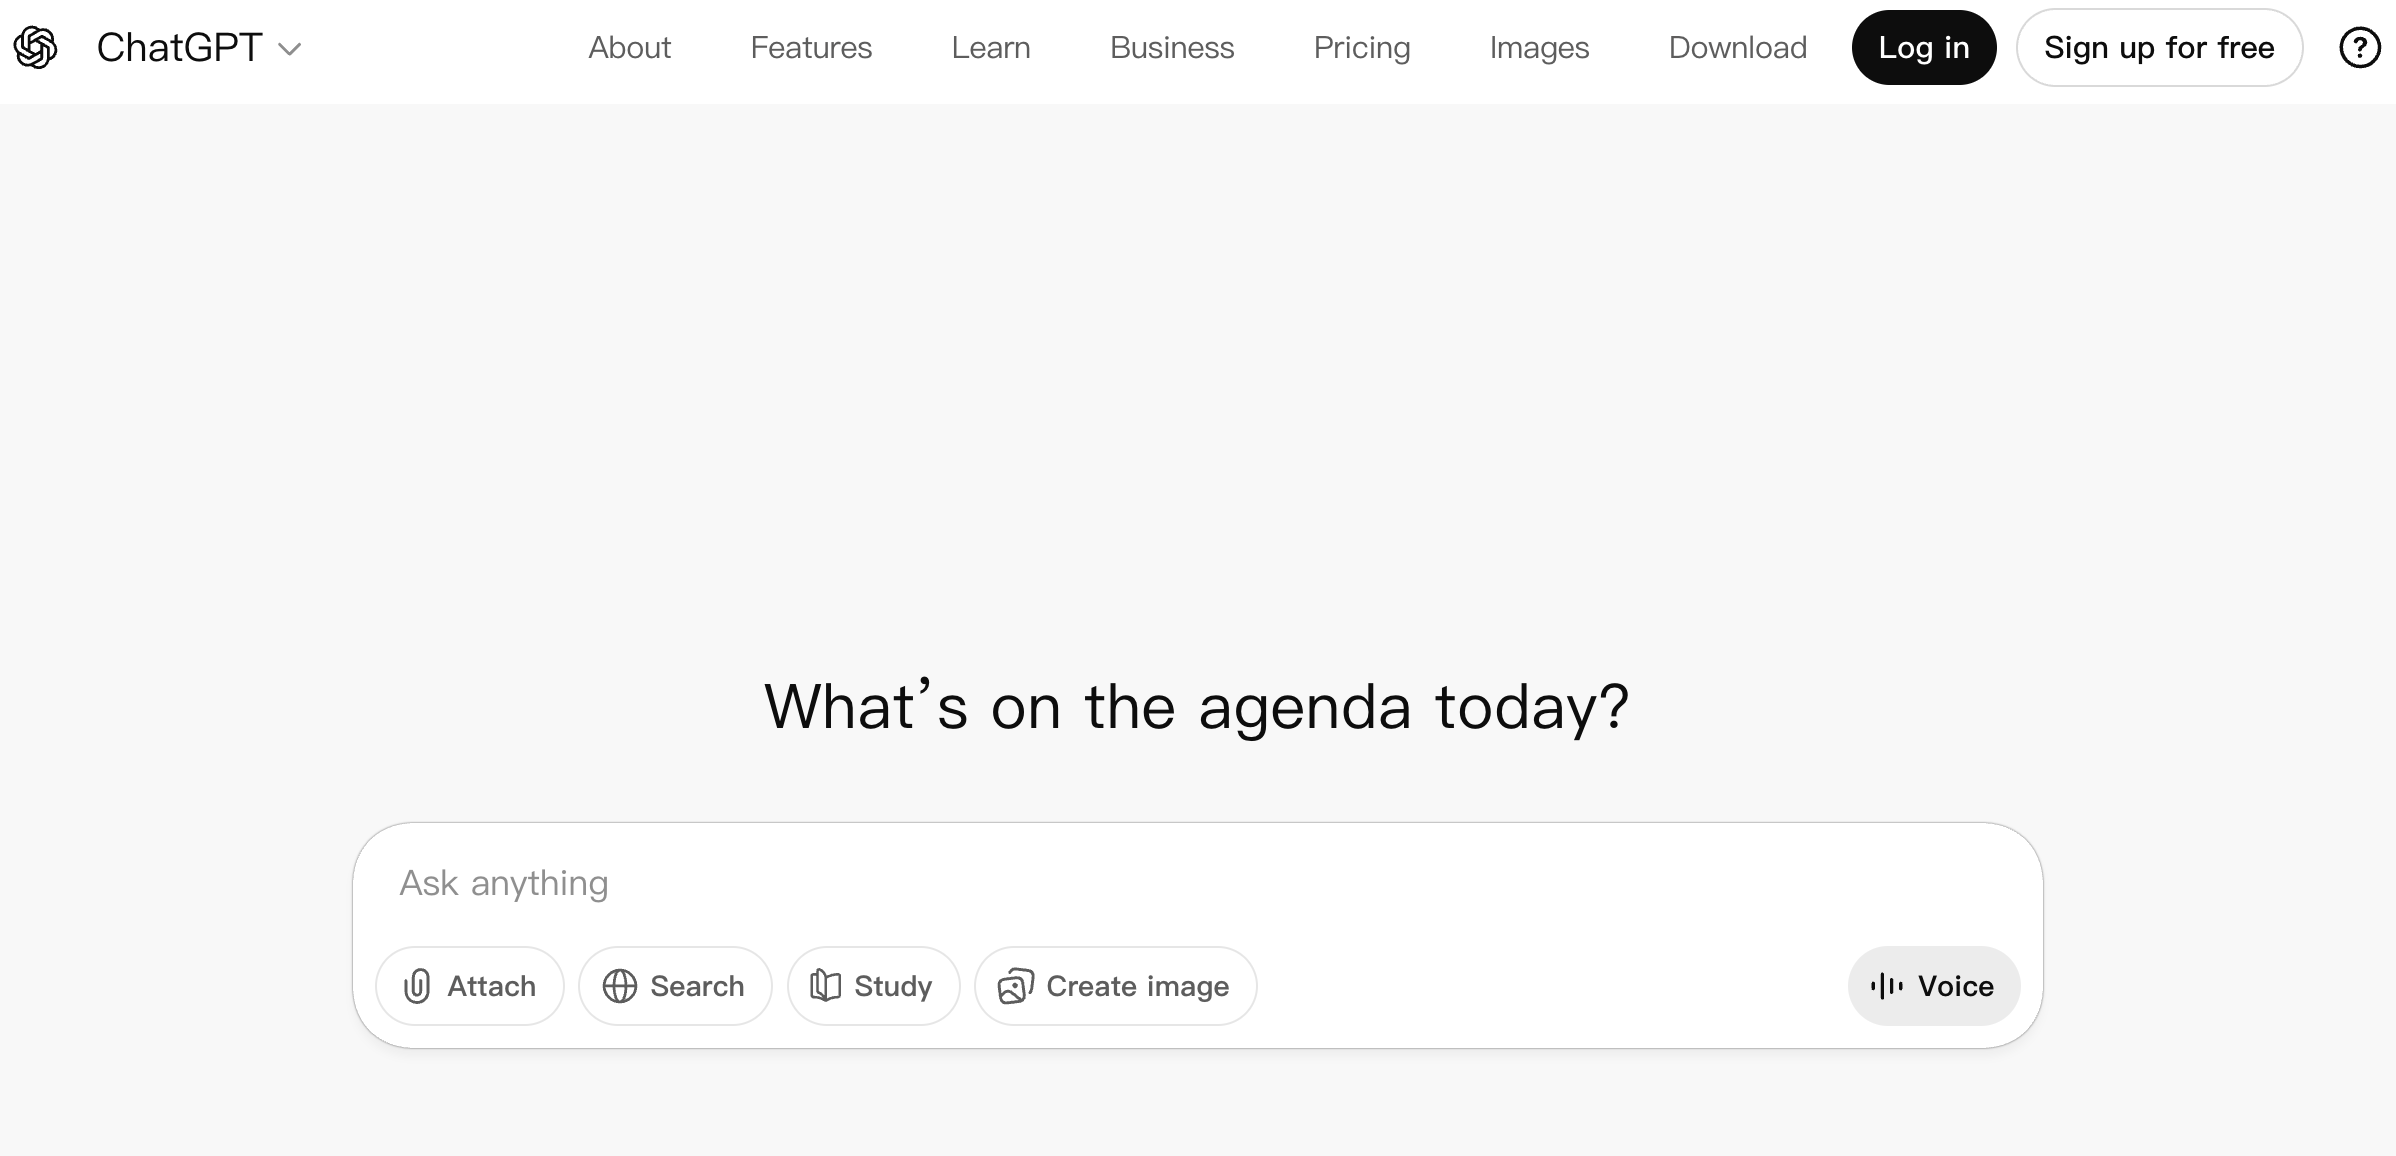Start Voice mode via waveform icon
2396x1156 pixels.
click(1886, 986)
